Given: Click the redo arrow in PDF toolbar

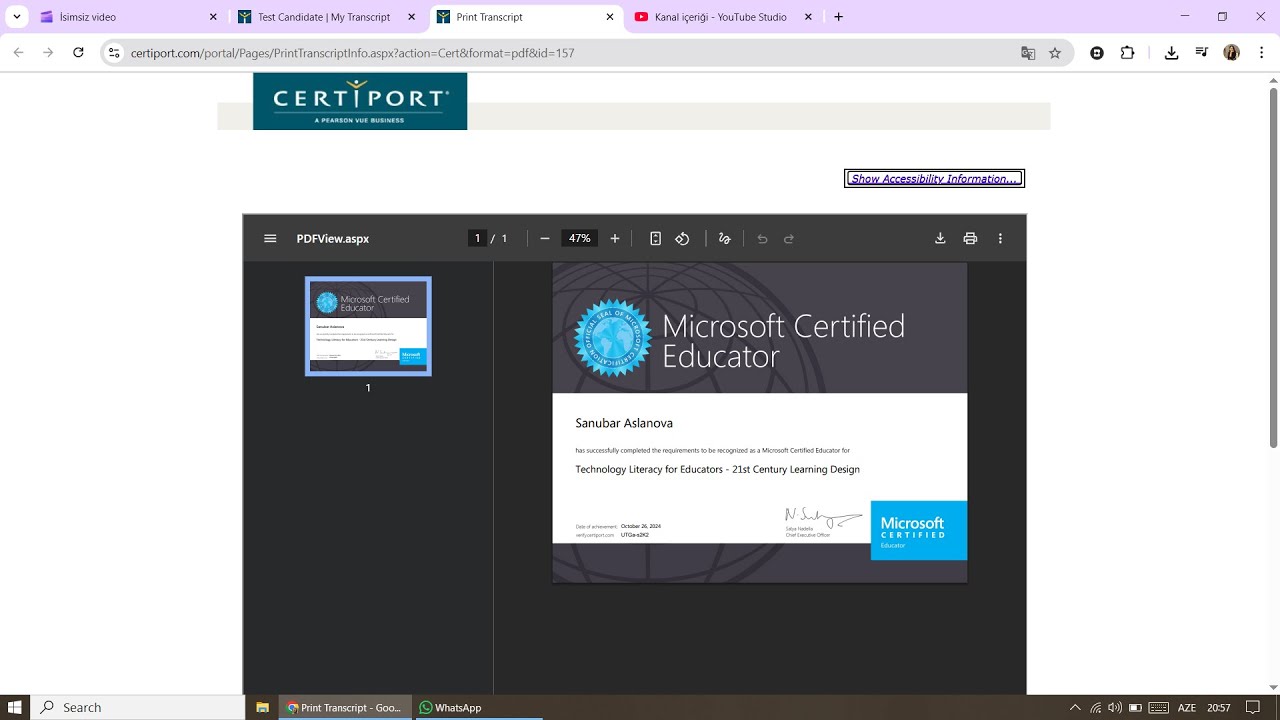Looking at the screenshot, I should [789, 239].
